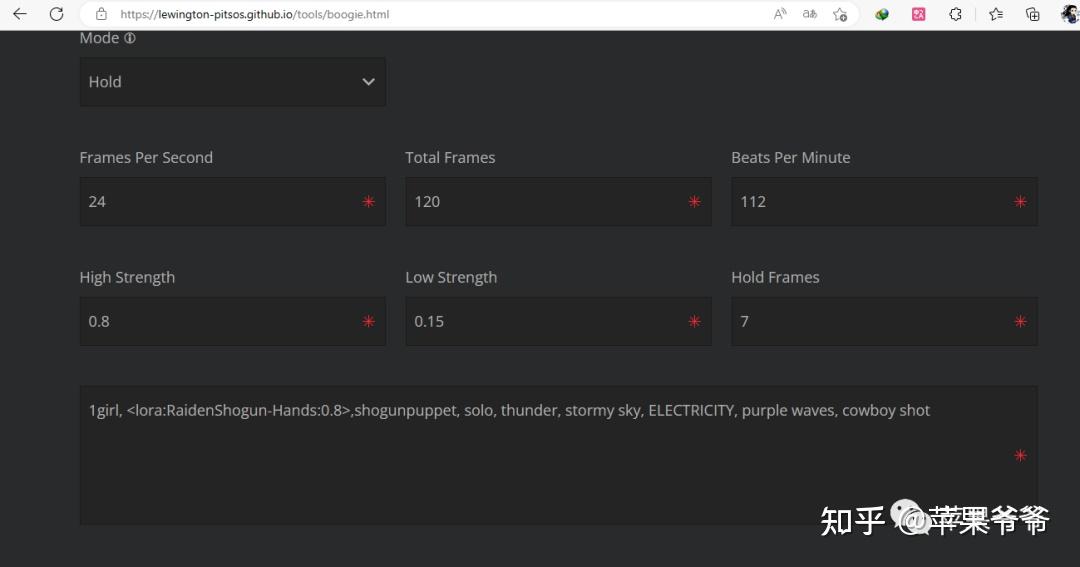Focus the Total Frames input
Screen dimensions: 1080x567
pyautogui.click(x=546, y=201)
